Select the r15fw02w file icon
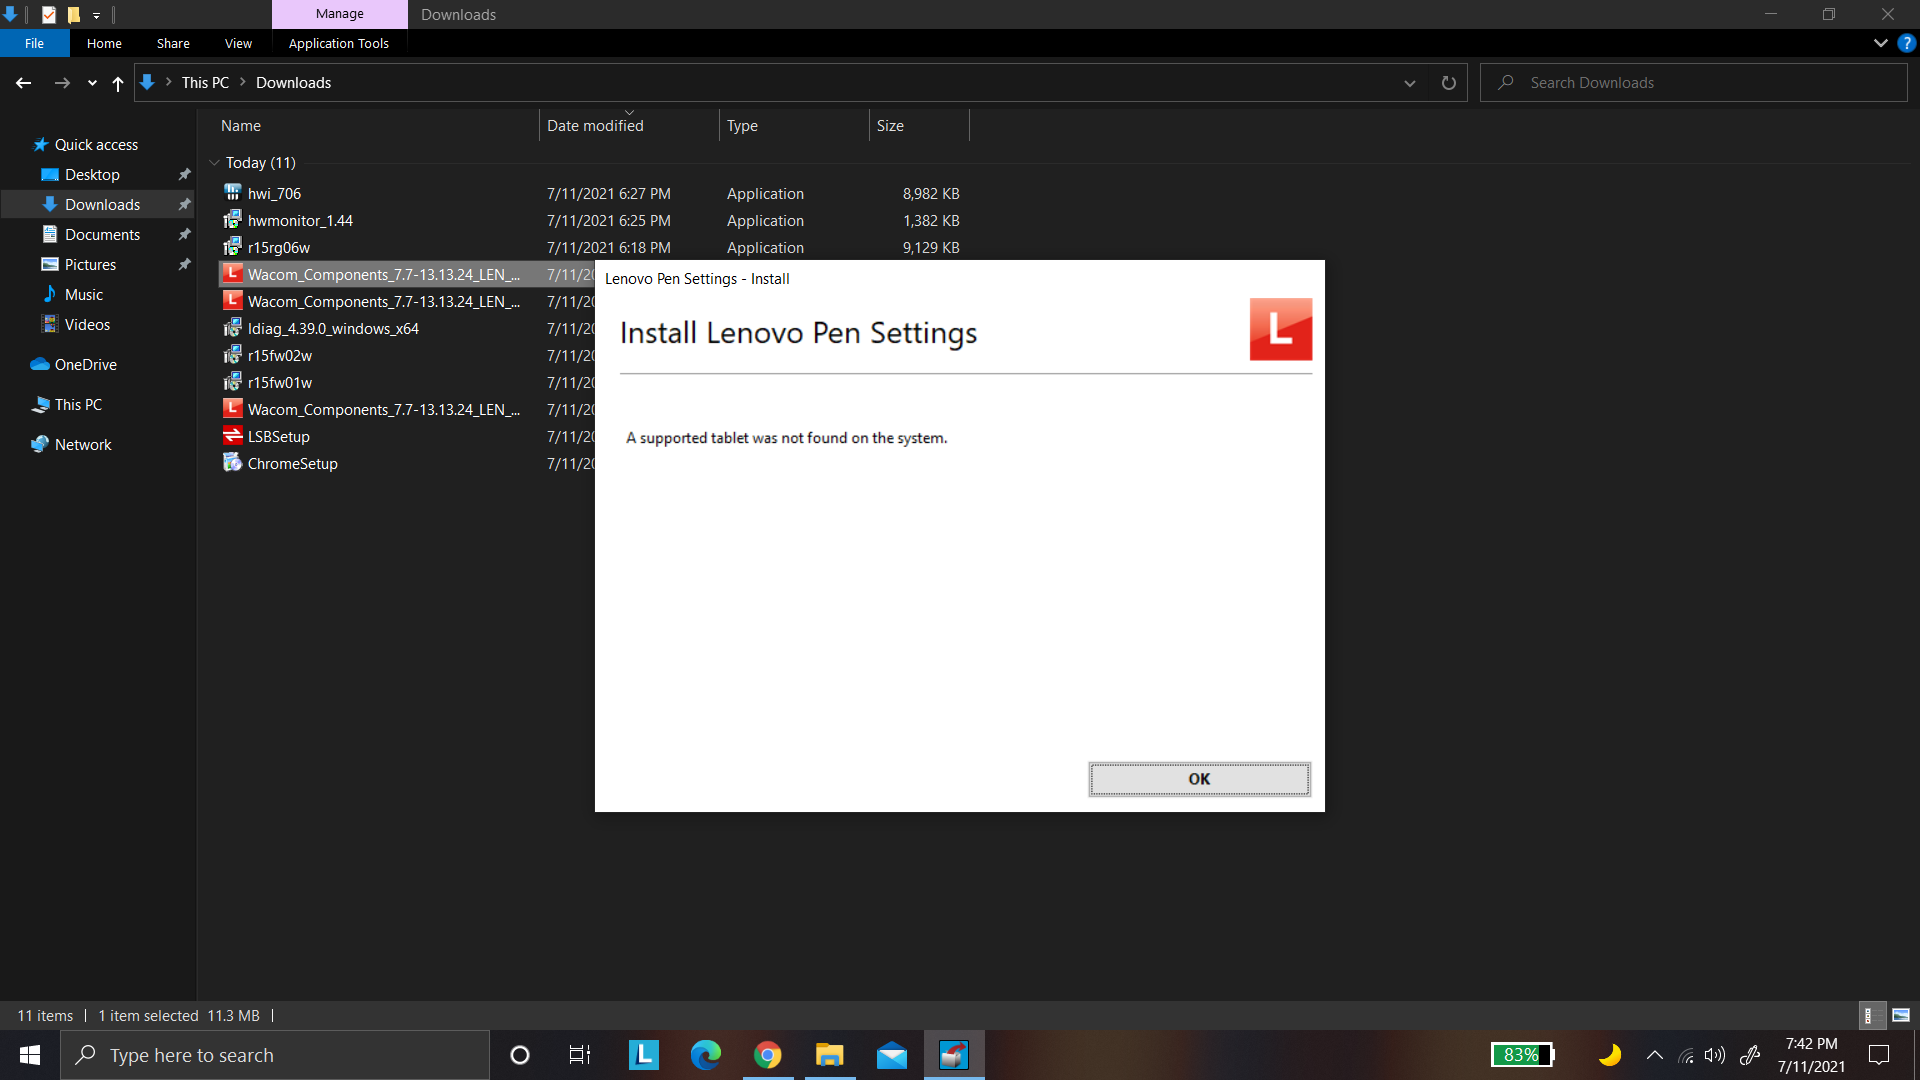This screenshot has width=1920, height=1080. pos(232,354)
